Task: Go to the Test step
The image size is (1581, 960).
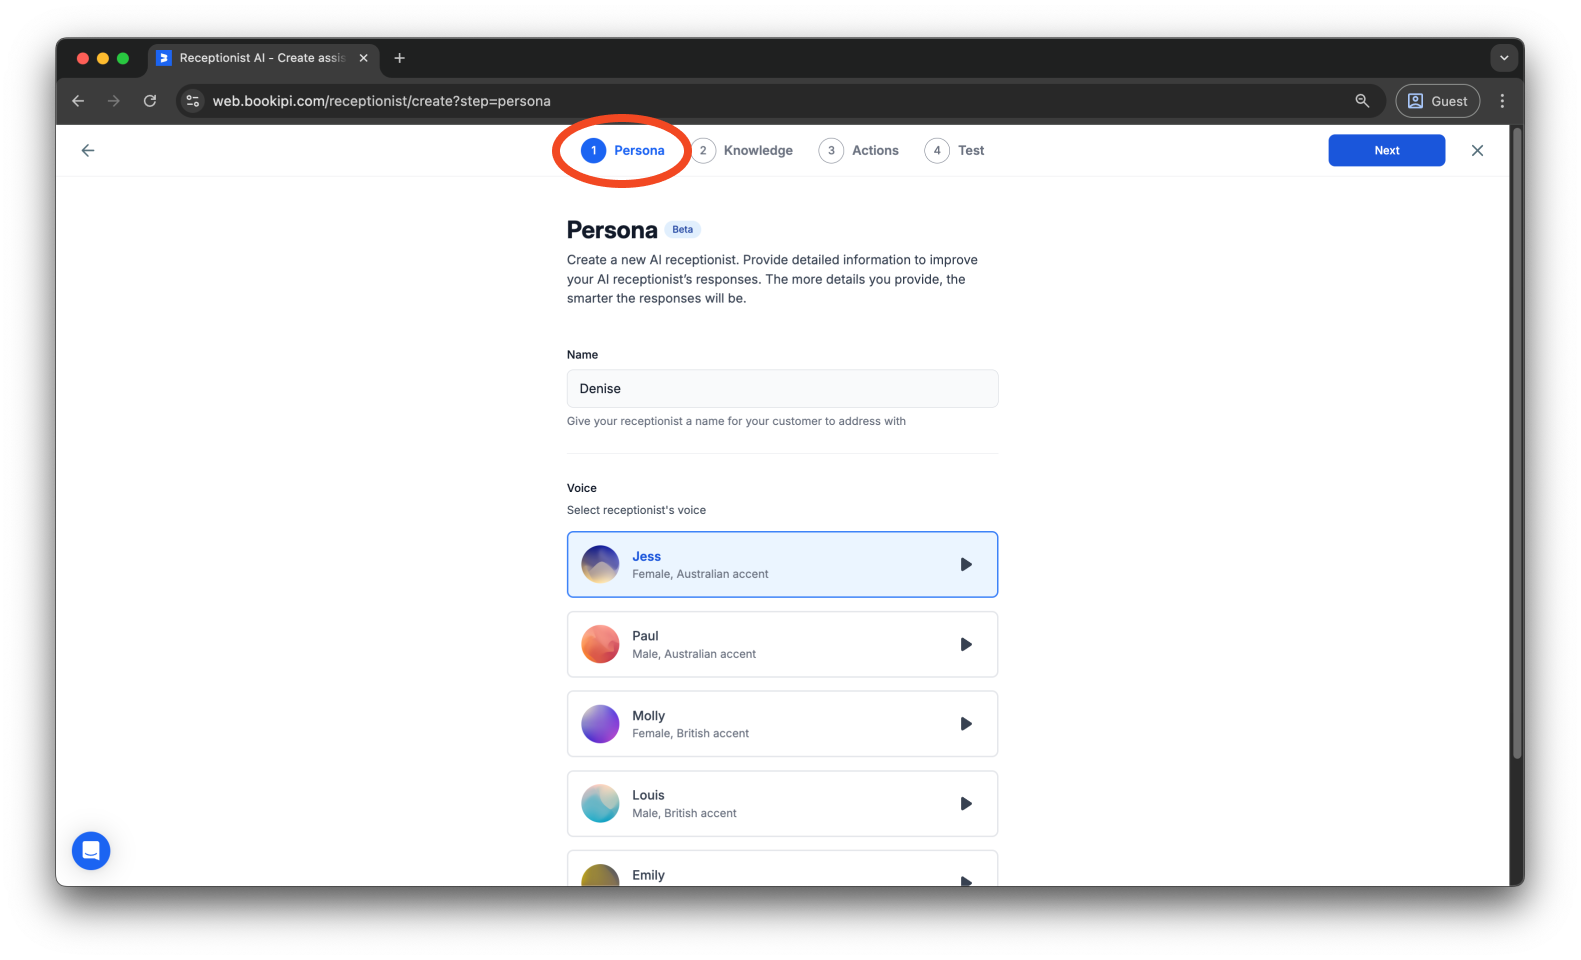Action: pos(955,151)
